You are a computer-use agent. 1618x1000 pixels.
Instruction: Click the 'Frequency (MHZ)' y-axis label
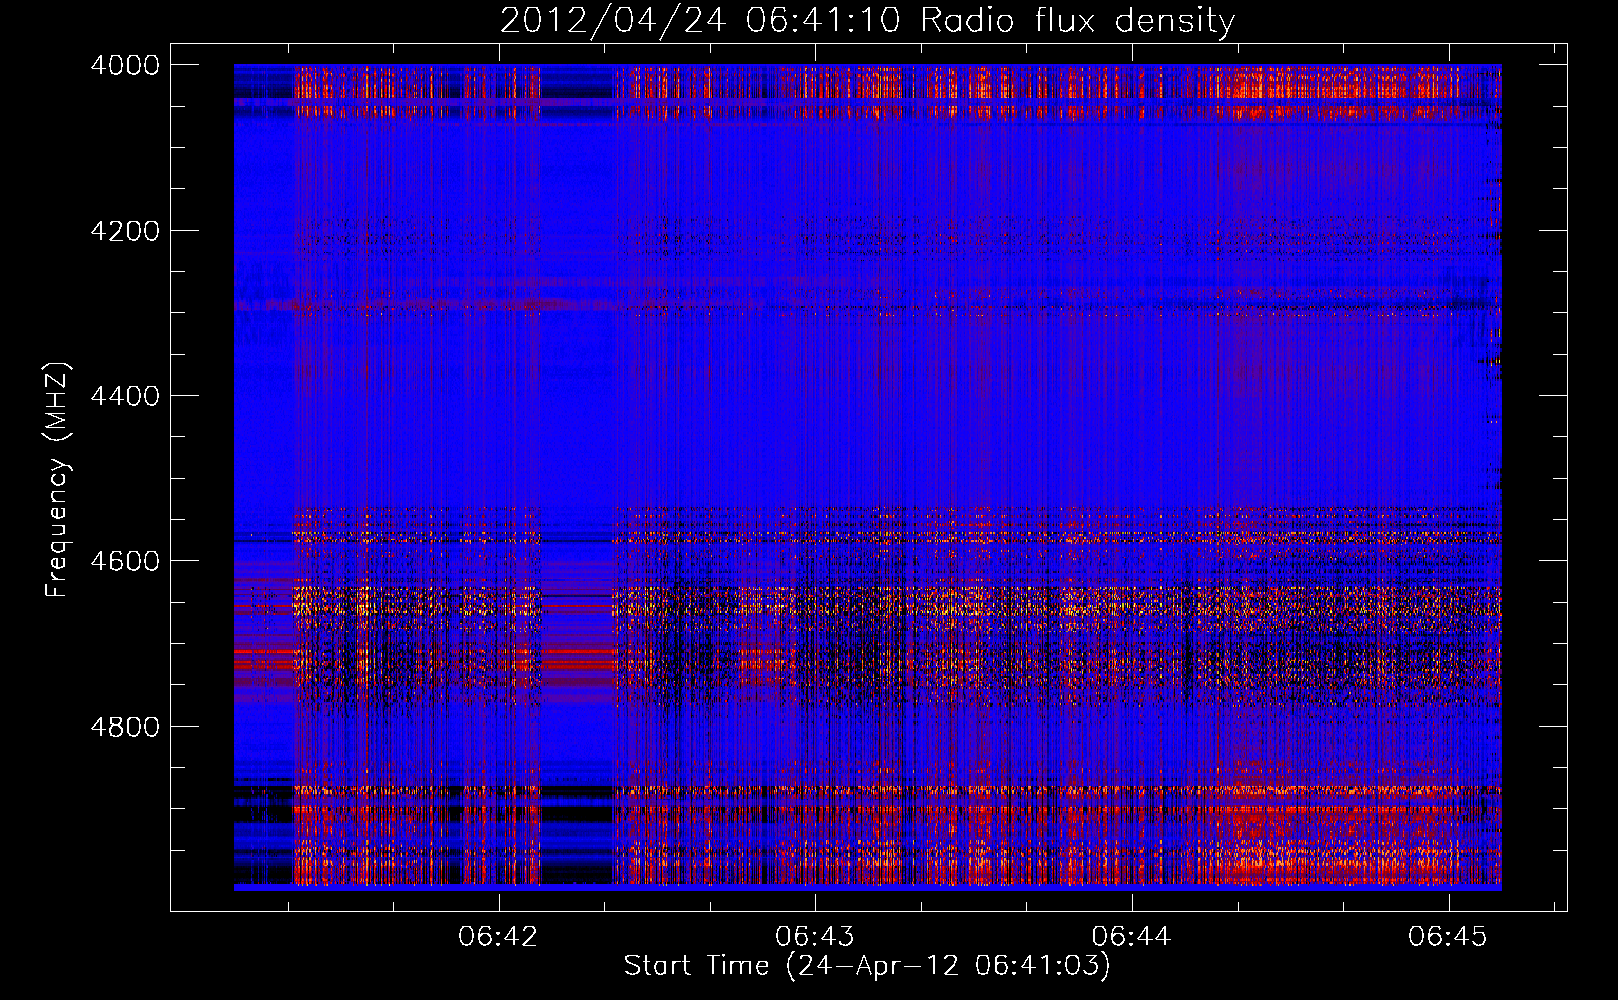click(x=57, y=479)
